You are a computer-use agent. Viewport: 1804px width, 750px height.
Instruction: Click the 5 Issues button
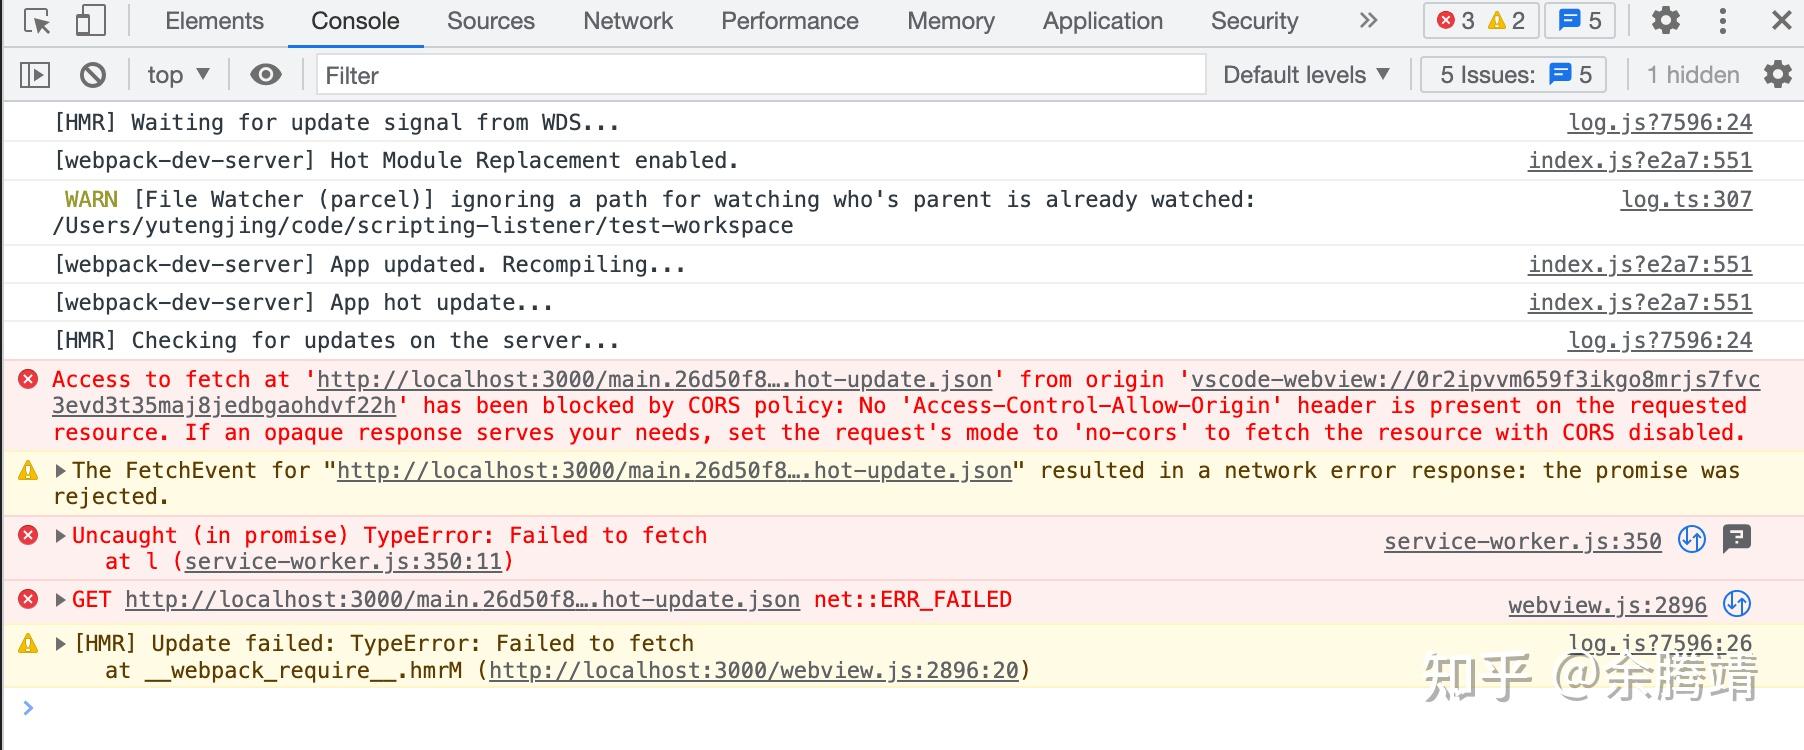(x=1513, y=75)
